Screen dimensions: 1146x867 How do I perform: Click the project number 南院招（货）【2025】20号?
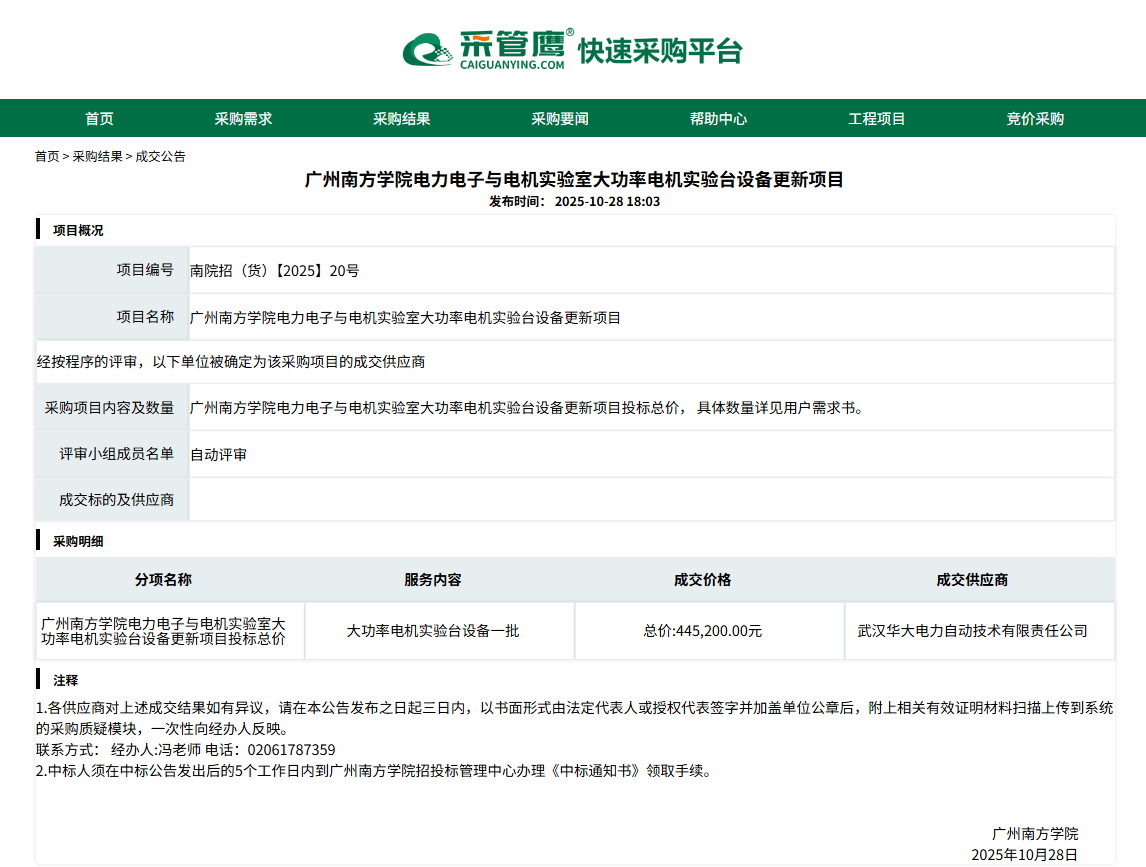tap(275, 270)
